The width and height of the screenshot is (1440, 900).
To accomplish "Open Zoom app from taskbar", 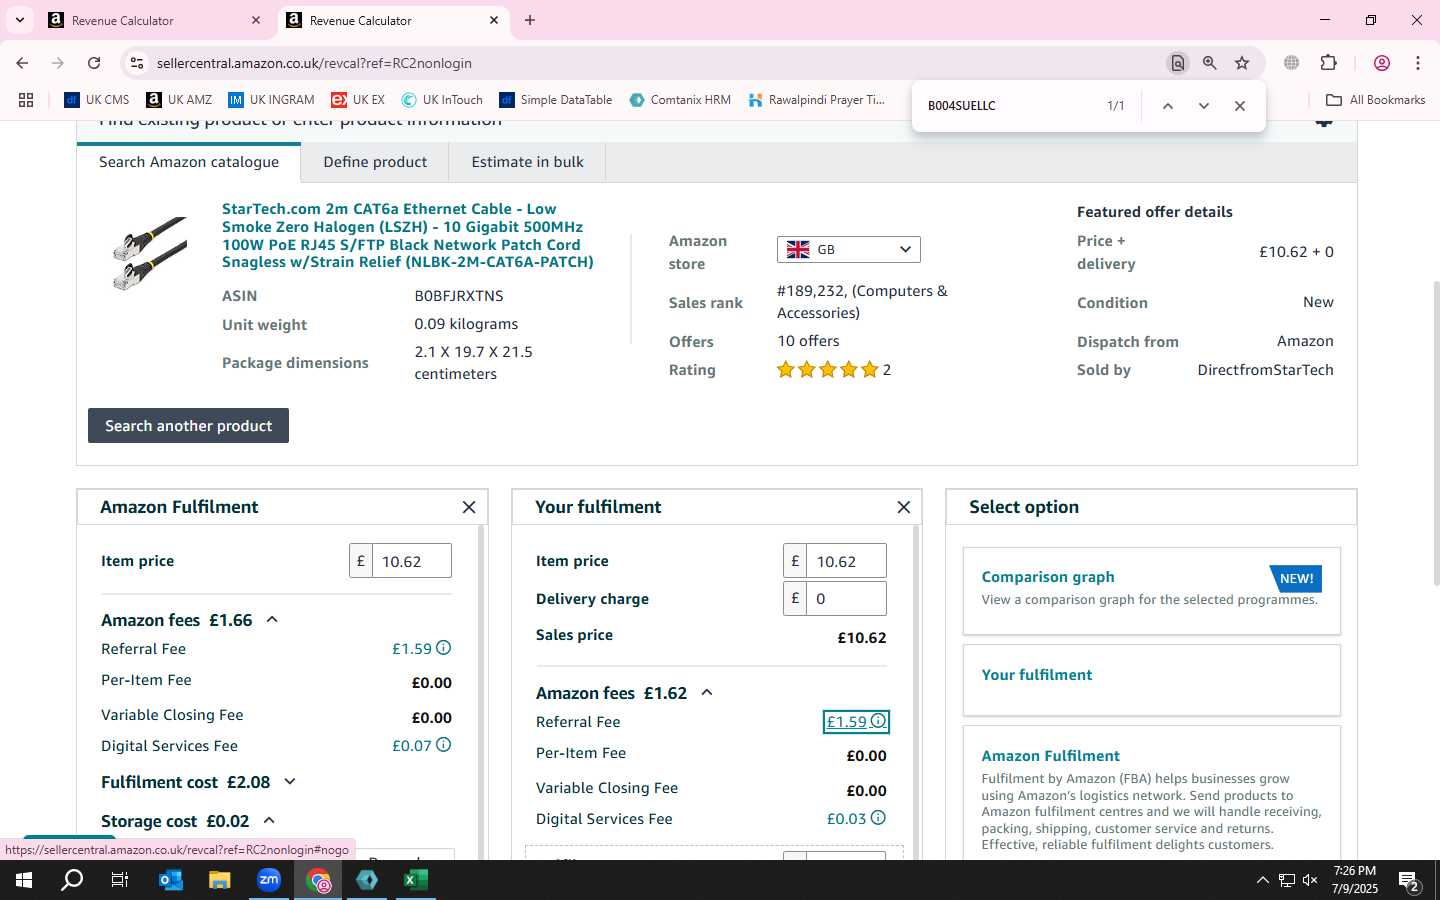I will (269, 881).
